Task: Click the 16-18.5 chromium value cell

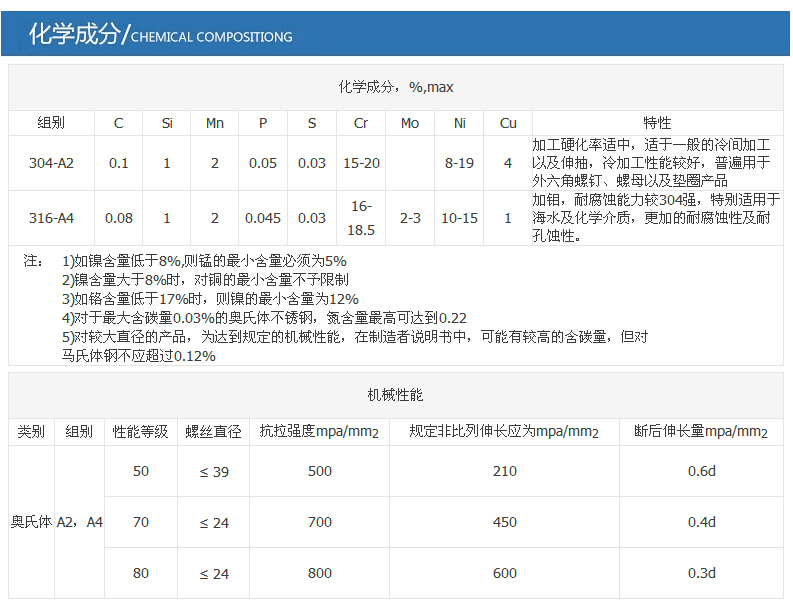Action: 361,218
